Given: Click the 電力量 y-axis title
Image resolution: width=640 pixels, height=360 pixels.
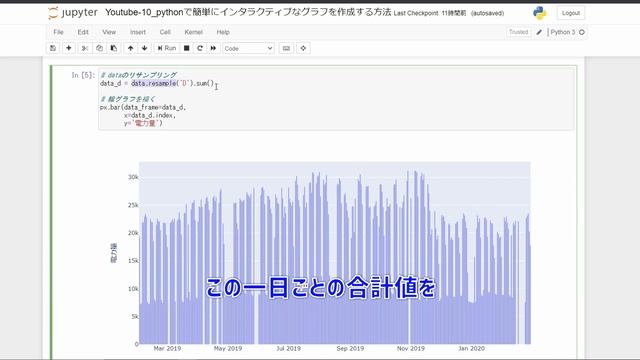Looking at the screenshot, I should pyautogui.click(x=114, y=253).
